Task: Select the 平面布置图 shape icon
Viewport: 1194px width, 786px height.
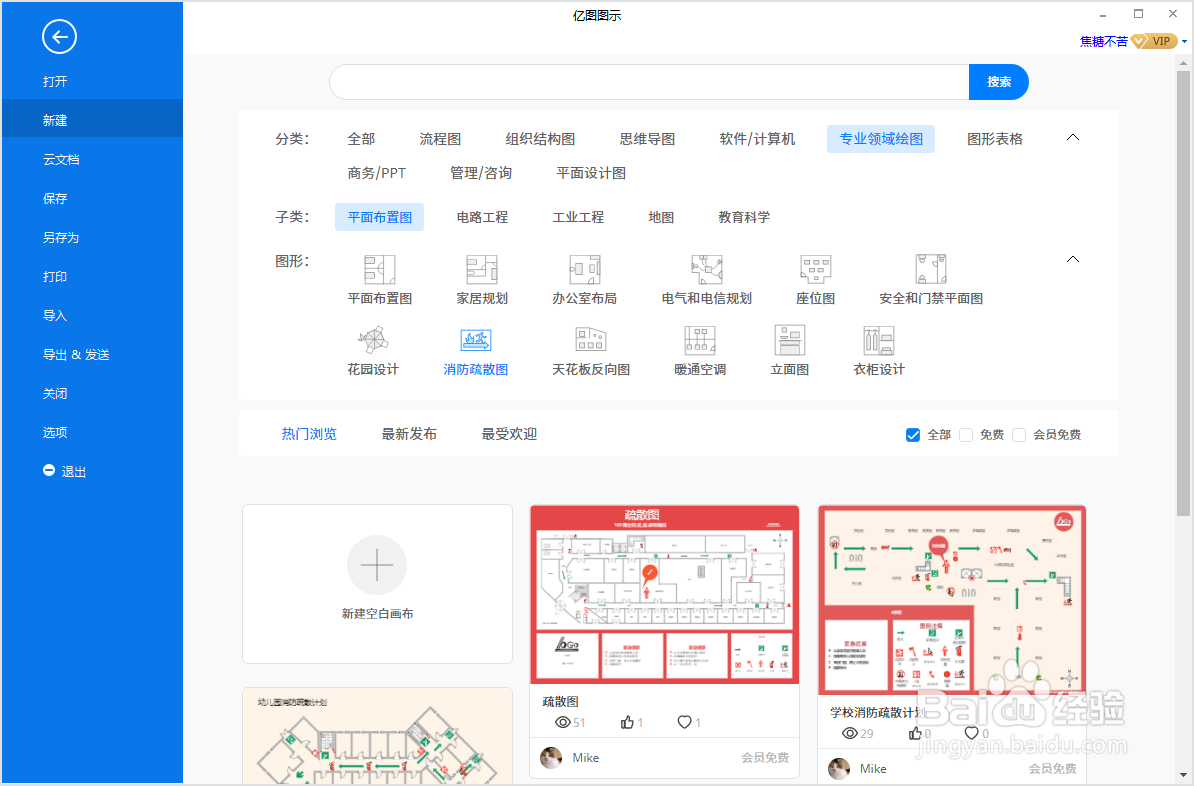Action: [379, 270]
